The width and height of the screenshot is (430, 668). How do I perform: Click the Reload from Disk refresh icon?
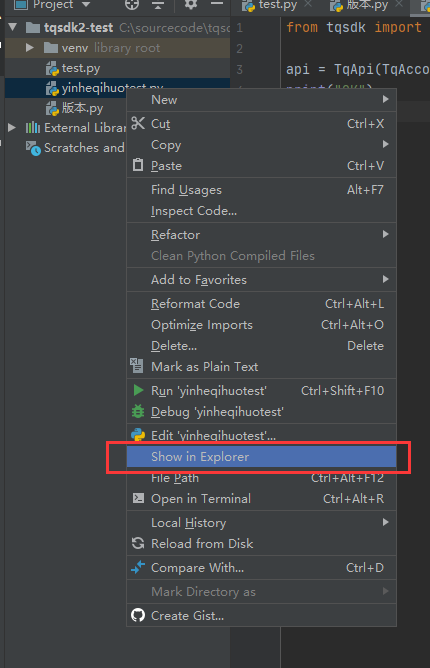[x=138, y=543]
